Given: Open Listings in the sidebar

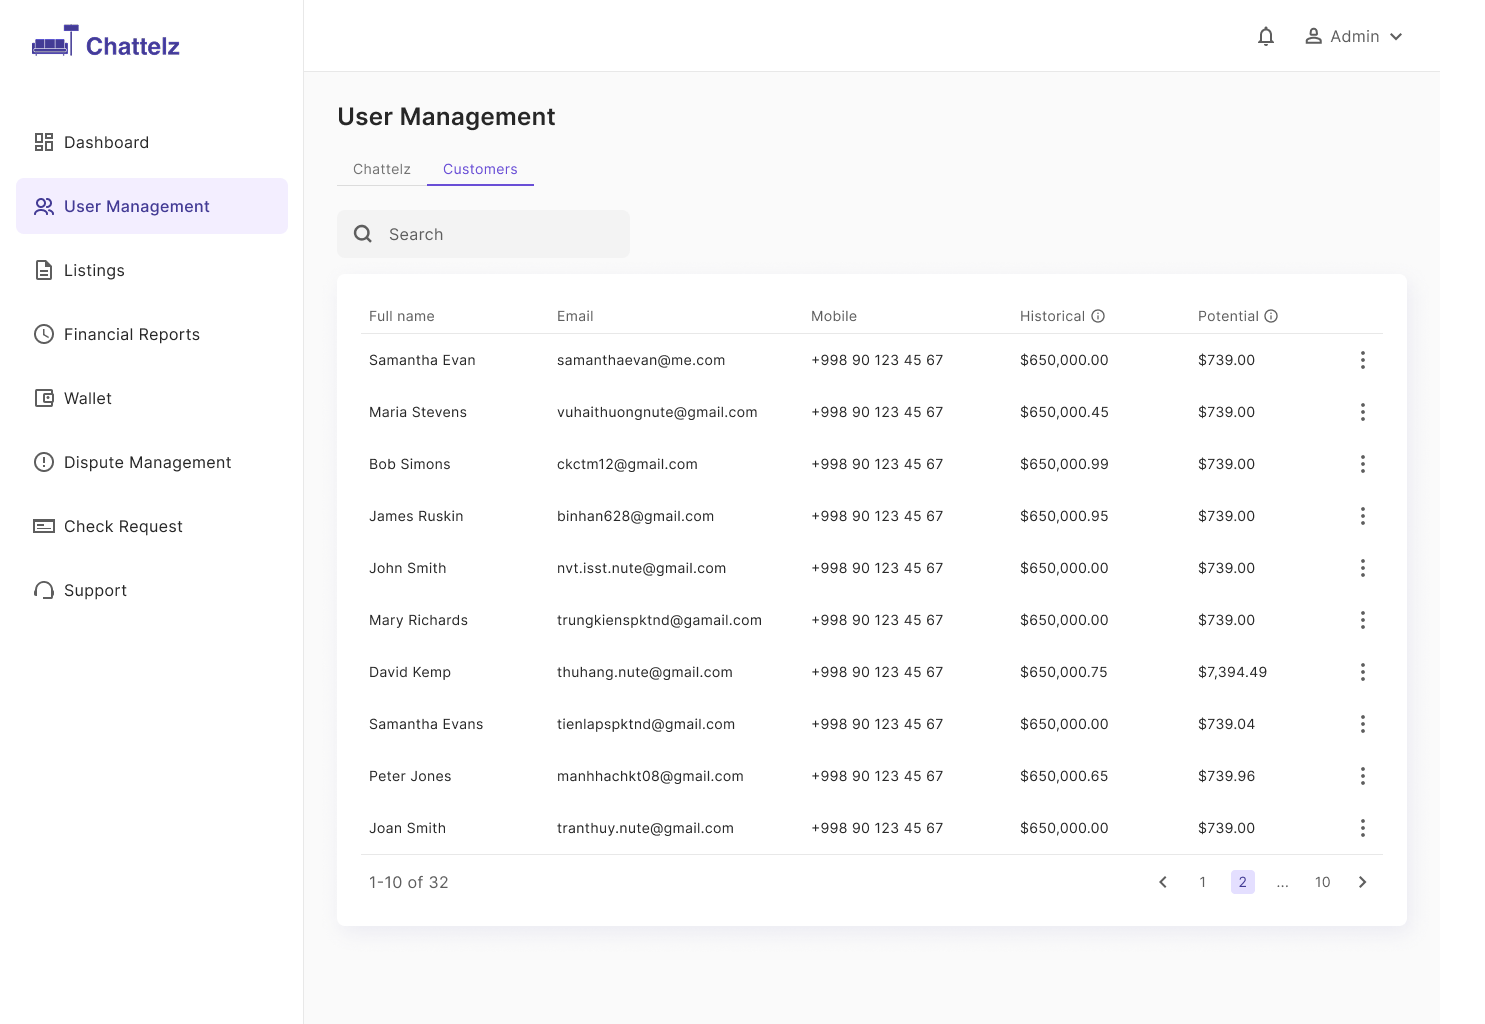Looking at the screenshot, I should [152, 270].
